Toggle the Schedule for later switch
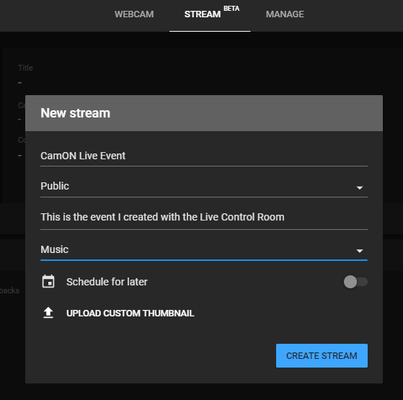 pyautogui.click(x=355, y=282)
